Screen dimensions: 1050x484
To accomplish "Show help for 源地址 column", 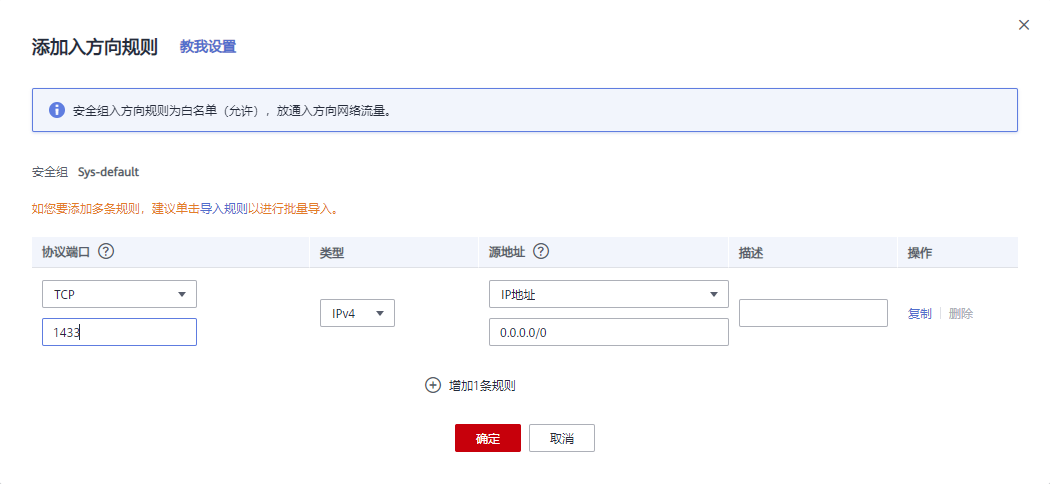I will 541,252.
